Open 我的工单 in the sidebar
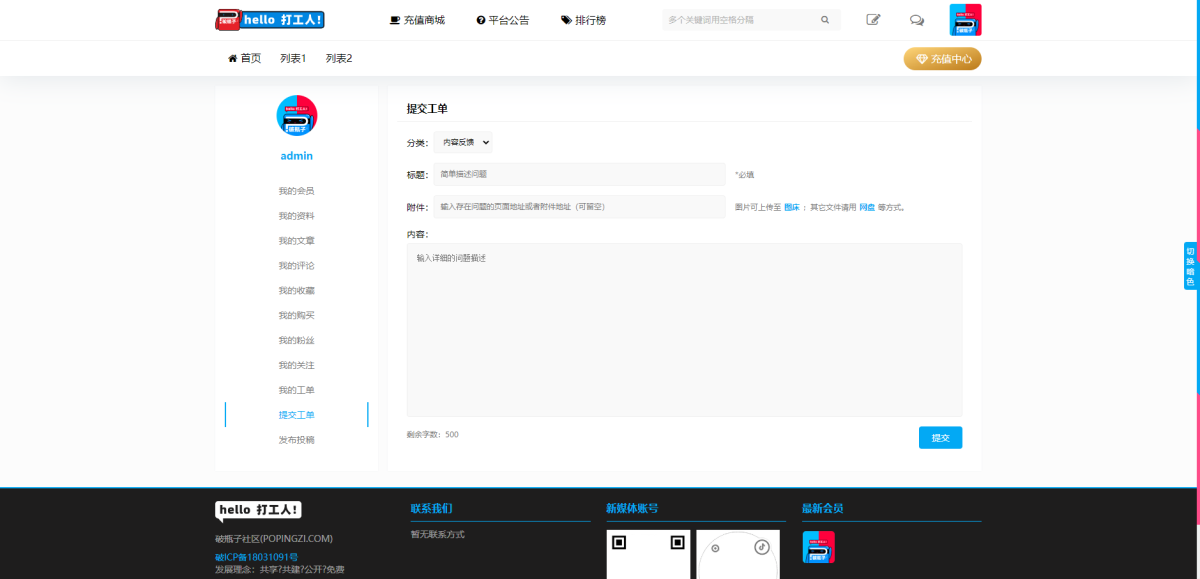This screenshot has height=579, width=1200. point(296,390)
